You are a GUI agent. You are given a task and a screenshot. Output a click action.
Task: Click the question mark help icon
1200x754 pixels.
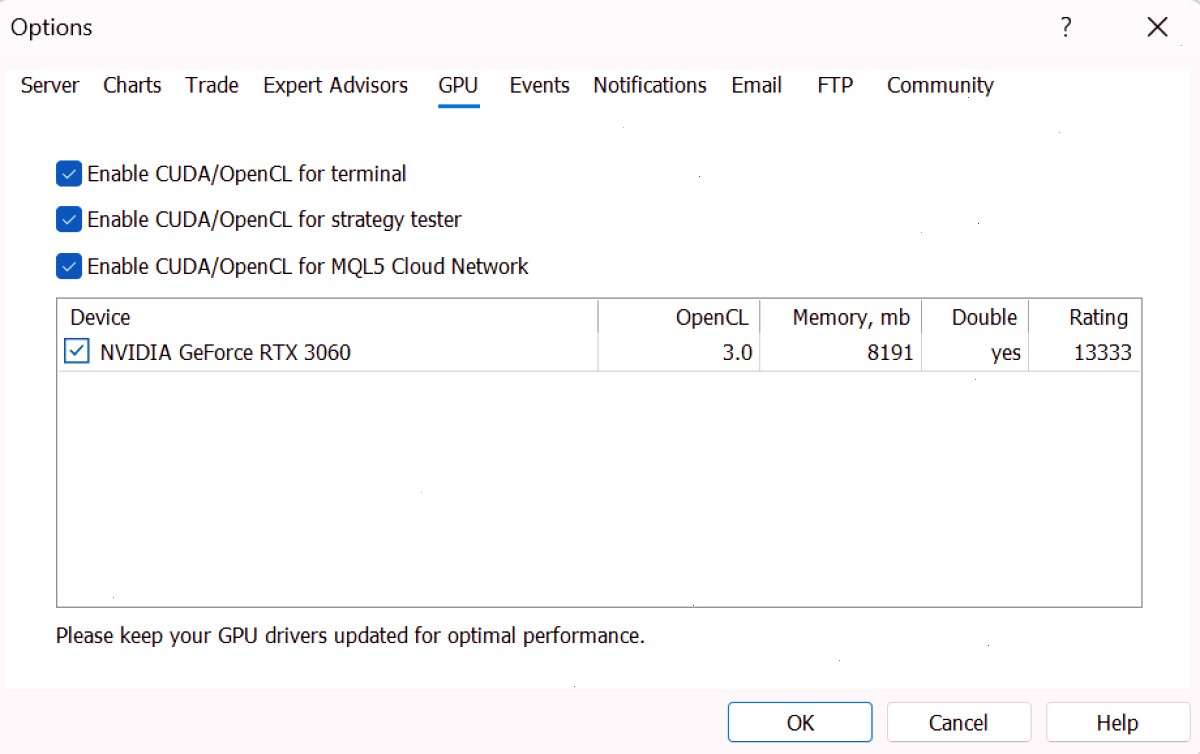point(1067,28)
